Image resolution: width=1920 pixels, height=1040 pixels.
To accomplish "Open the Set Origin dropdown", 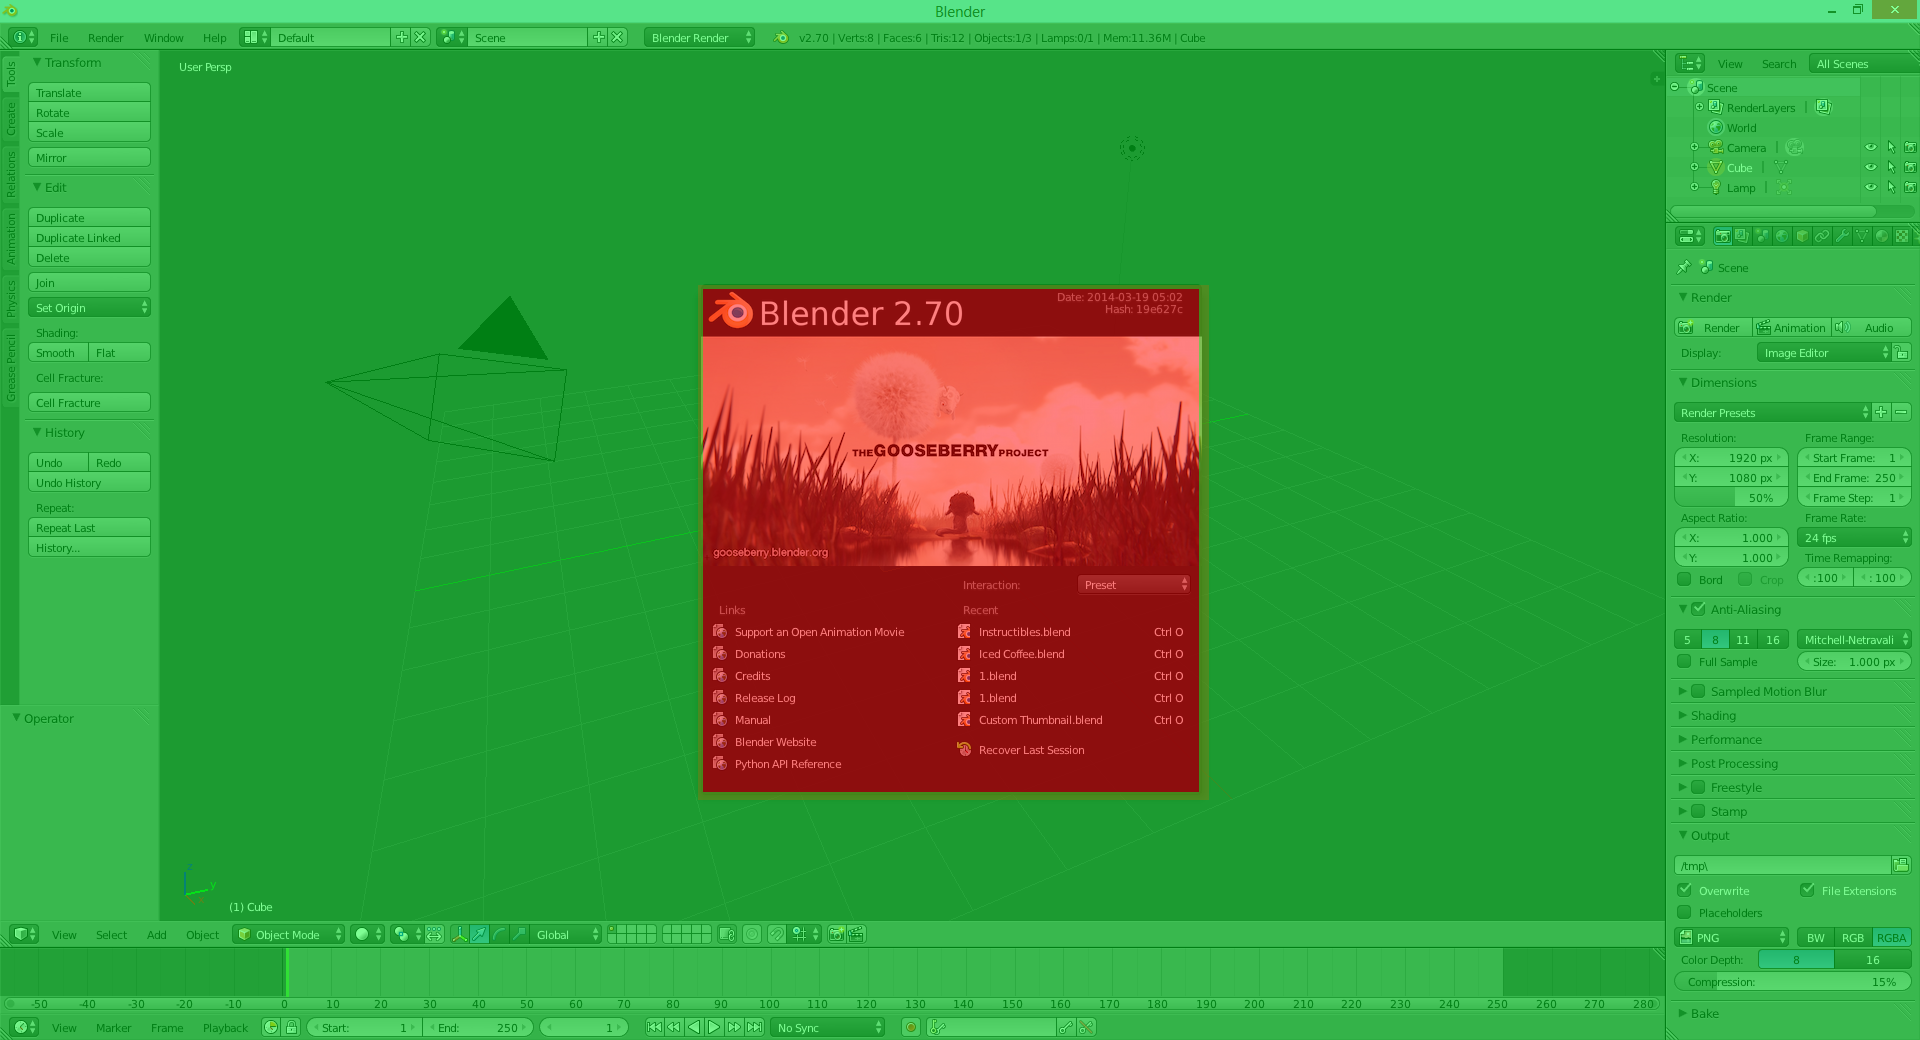I will point(89,307).
